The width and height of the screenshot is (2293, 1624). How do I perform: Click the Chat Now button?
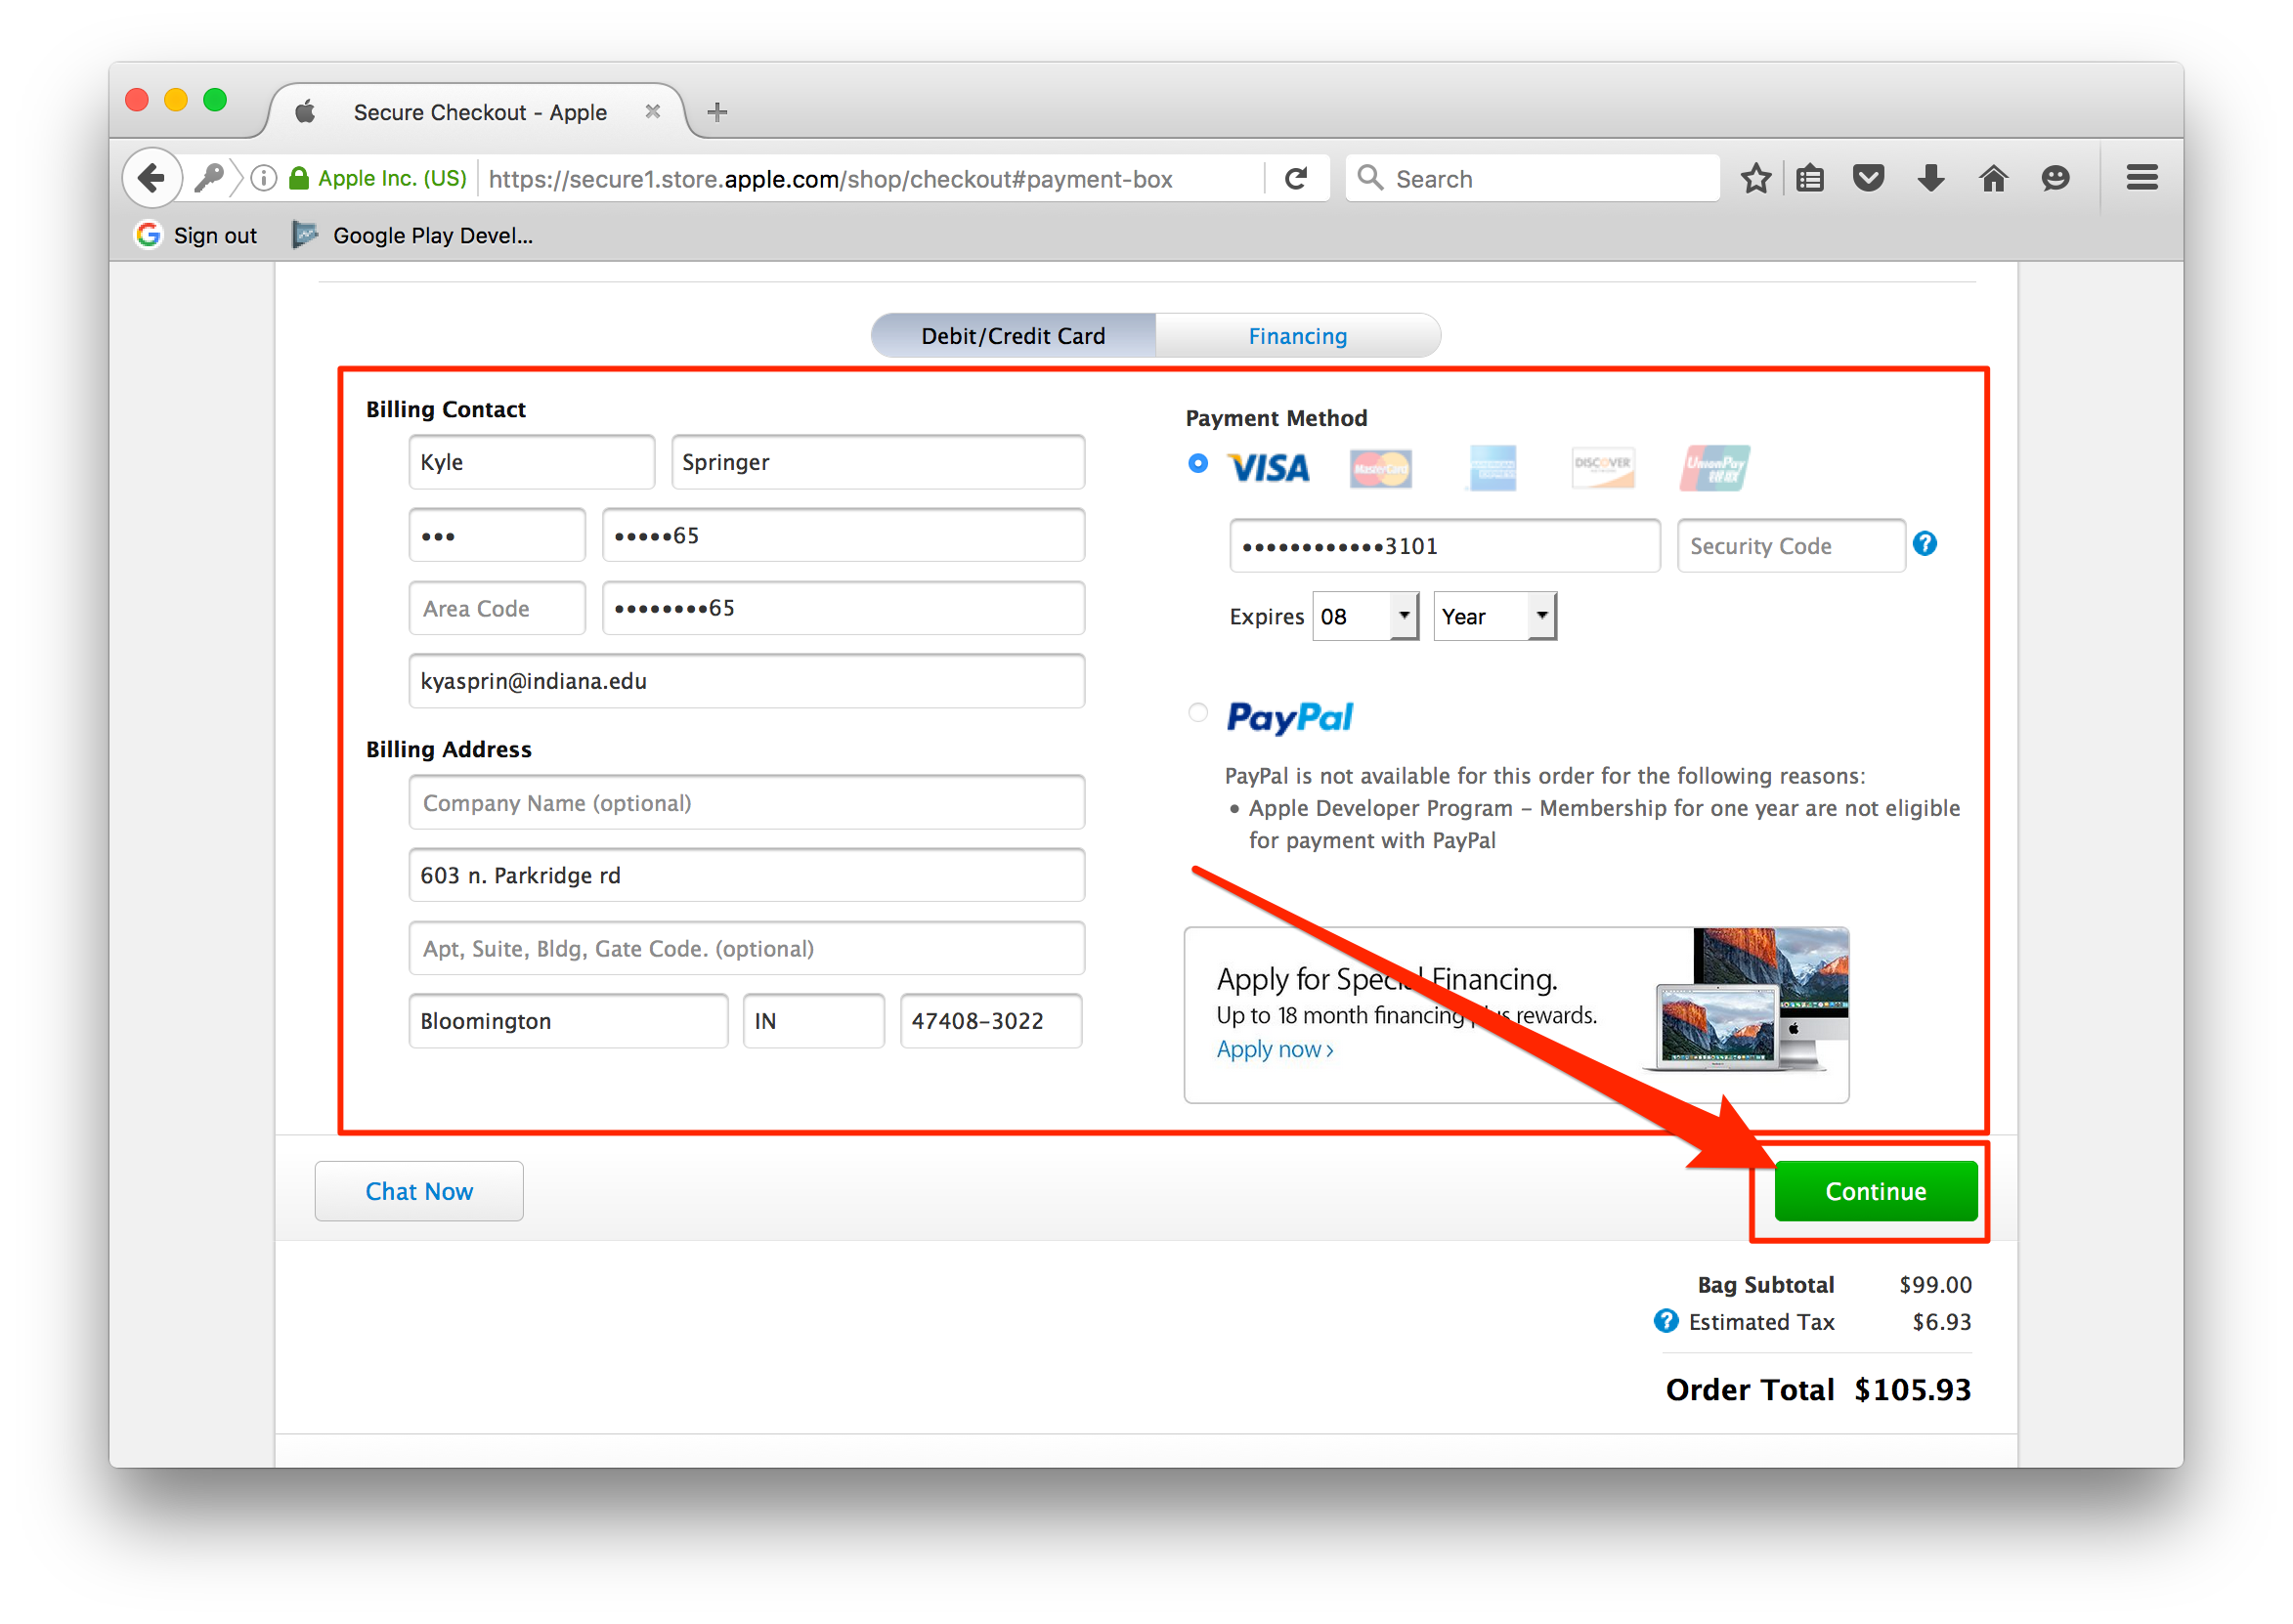[419, 1191]
